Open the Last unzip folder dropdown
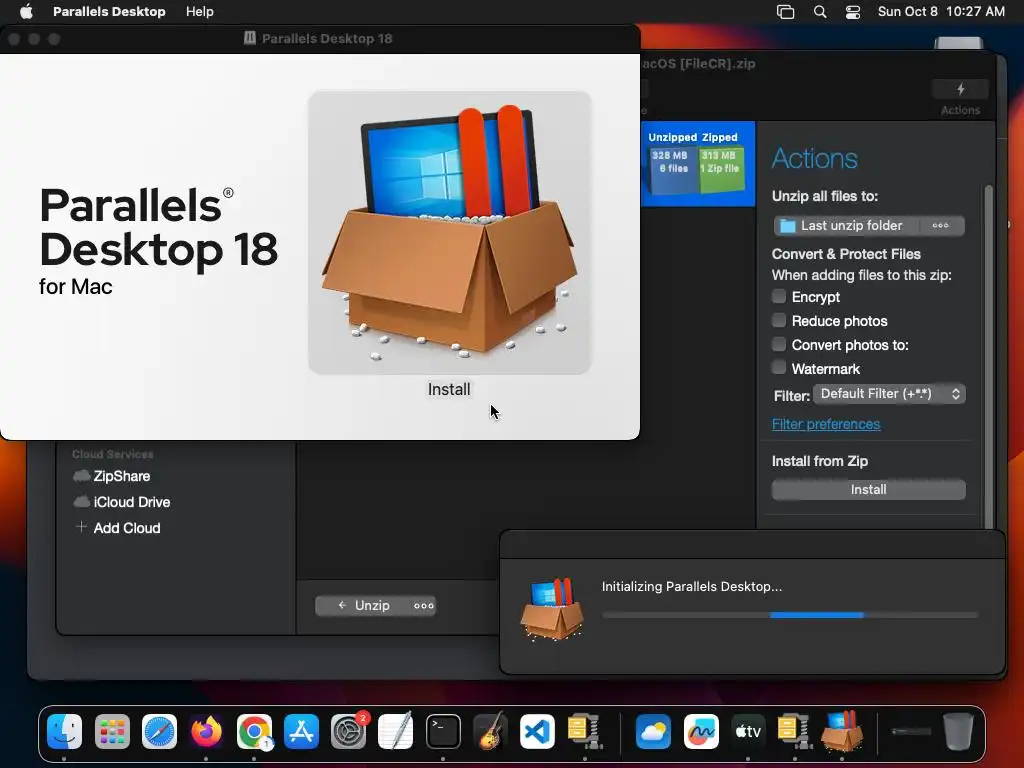The width and height of the screenshot is (1024, 768). click(848, 226)
